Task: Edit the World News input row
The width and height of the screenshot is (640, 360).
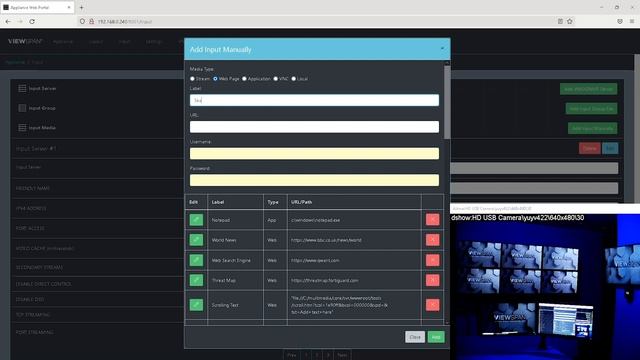Action: [x=196, y=240]
